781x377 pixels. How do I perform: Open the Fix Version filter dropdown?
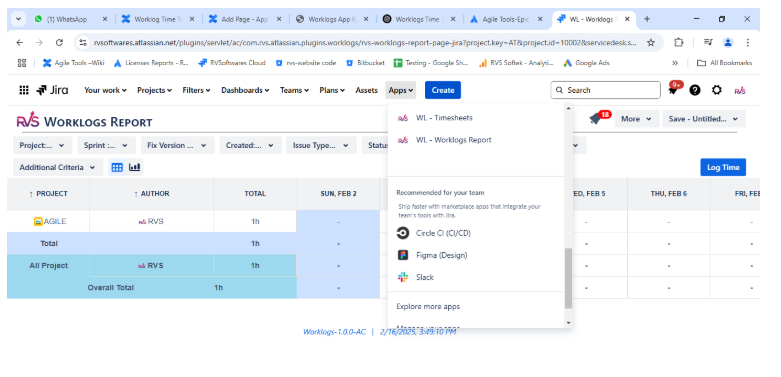coord(177,145)
